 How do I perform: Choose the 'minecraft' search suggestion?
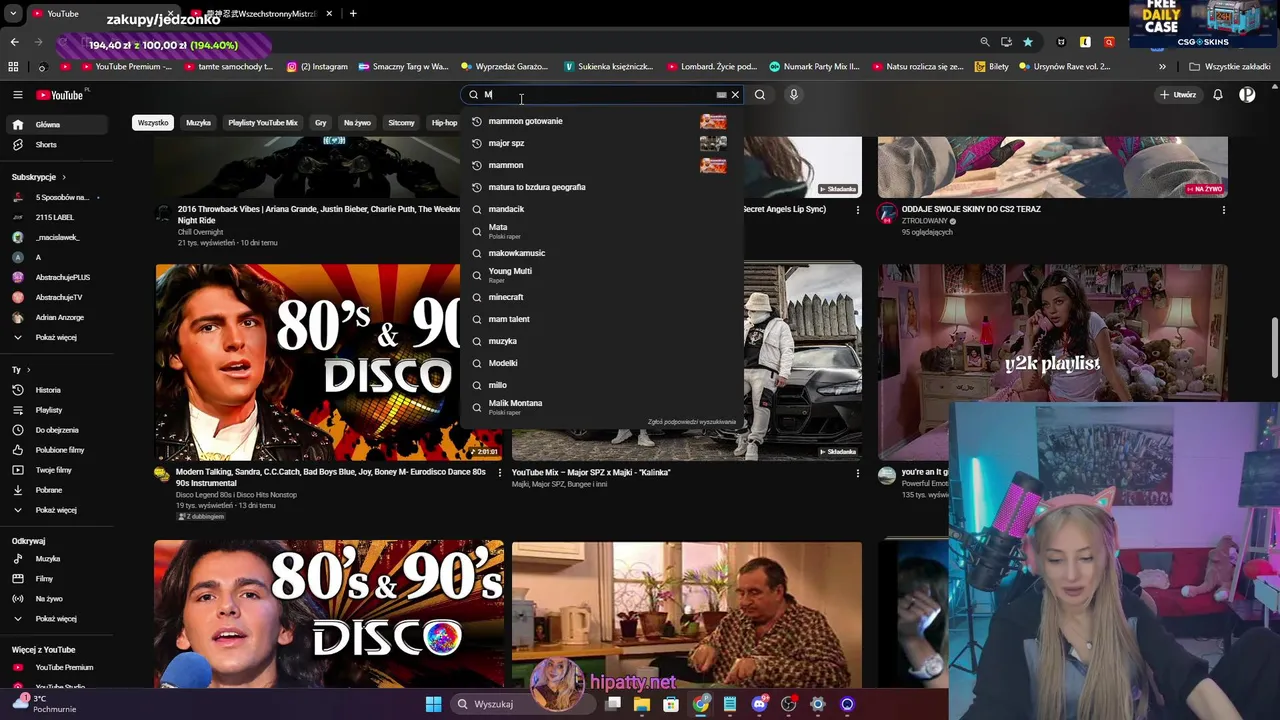tap(600, 297)
